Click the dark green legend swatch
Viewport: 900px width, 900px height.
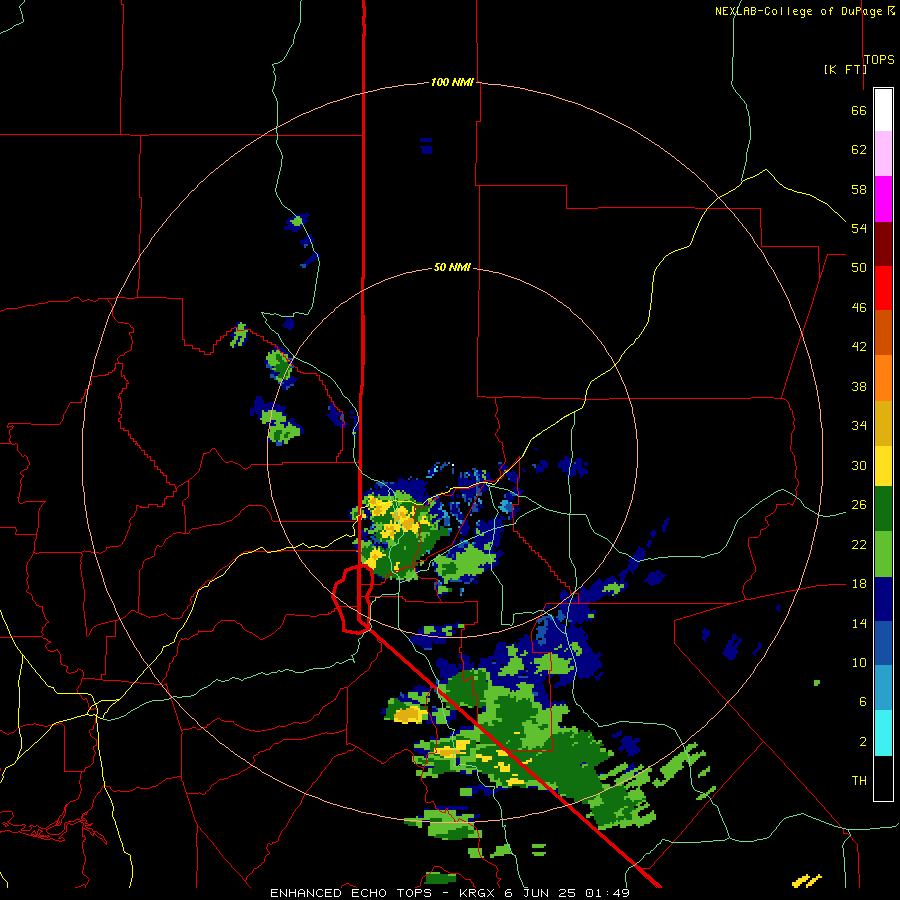[x=883, y=509]
